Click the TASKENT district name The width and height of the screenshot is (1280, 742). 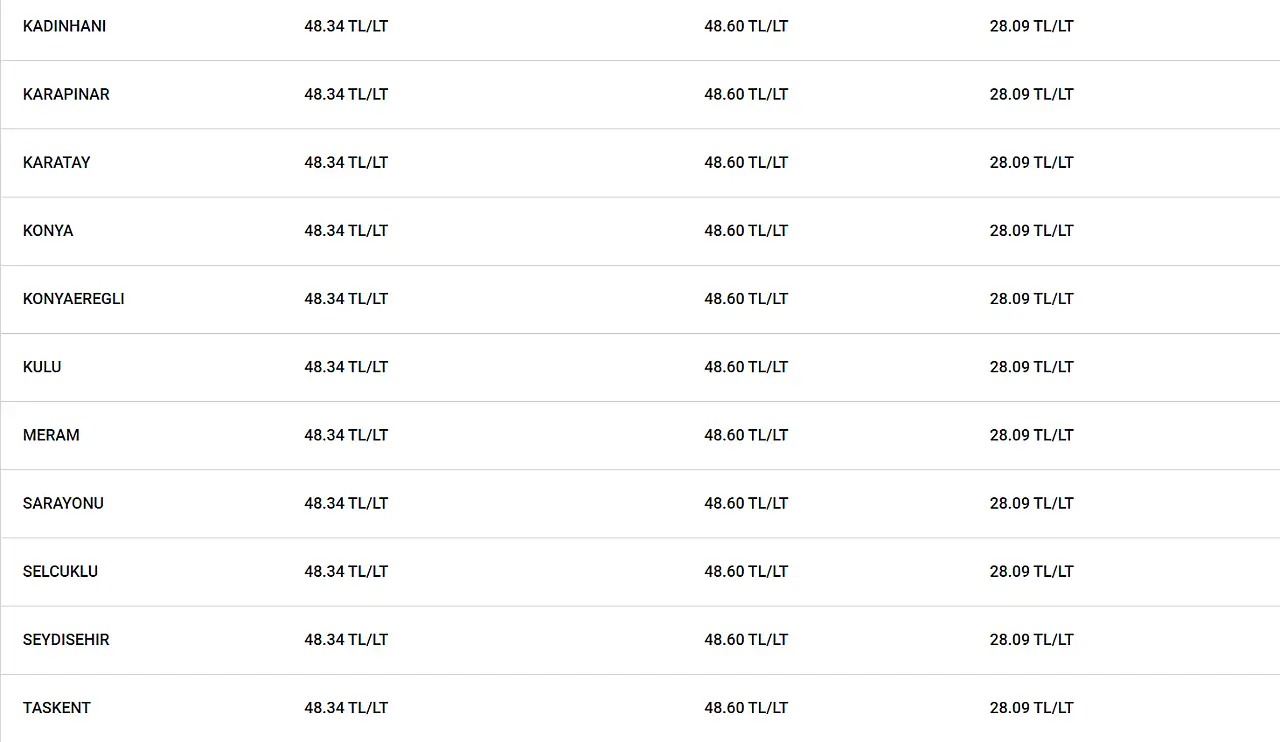click(57, 708)
